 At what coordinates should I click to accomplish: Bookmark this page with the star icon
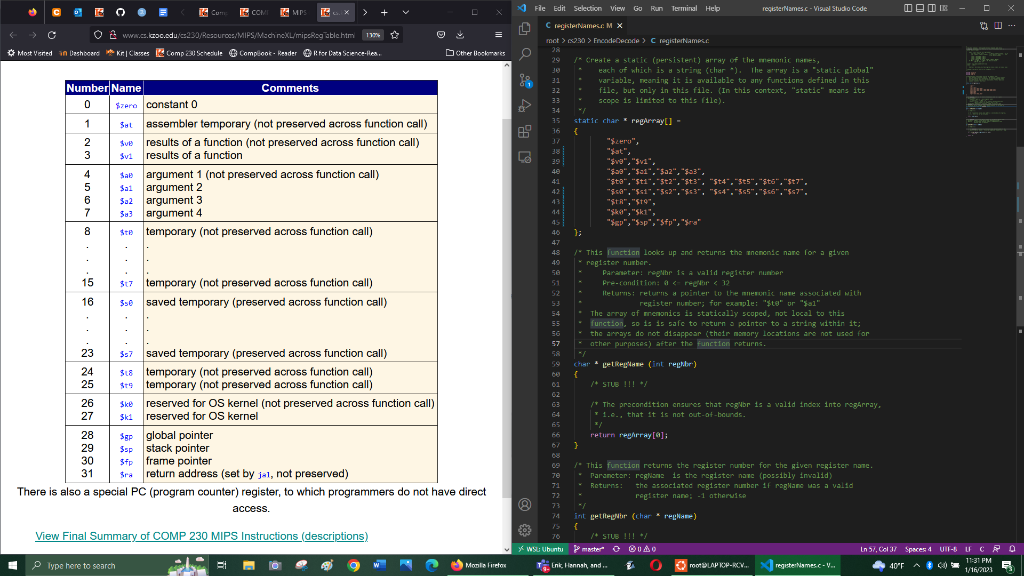click(x=395, y=34)
